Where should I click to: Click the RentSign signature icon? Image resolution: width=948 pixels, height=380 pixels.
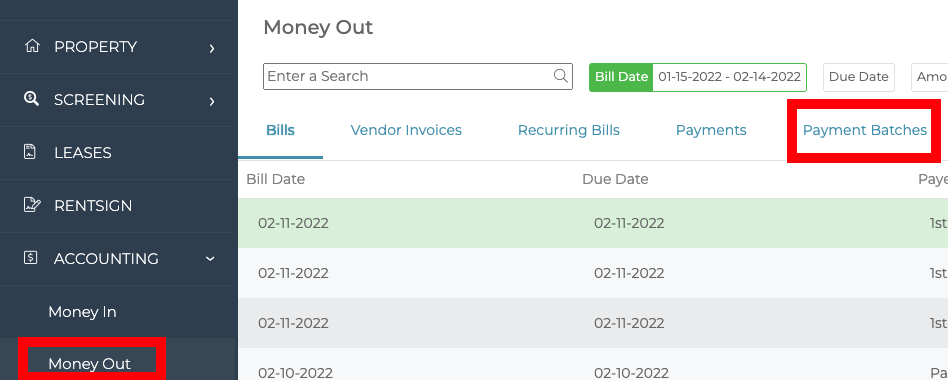32,205
